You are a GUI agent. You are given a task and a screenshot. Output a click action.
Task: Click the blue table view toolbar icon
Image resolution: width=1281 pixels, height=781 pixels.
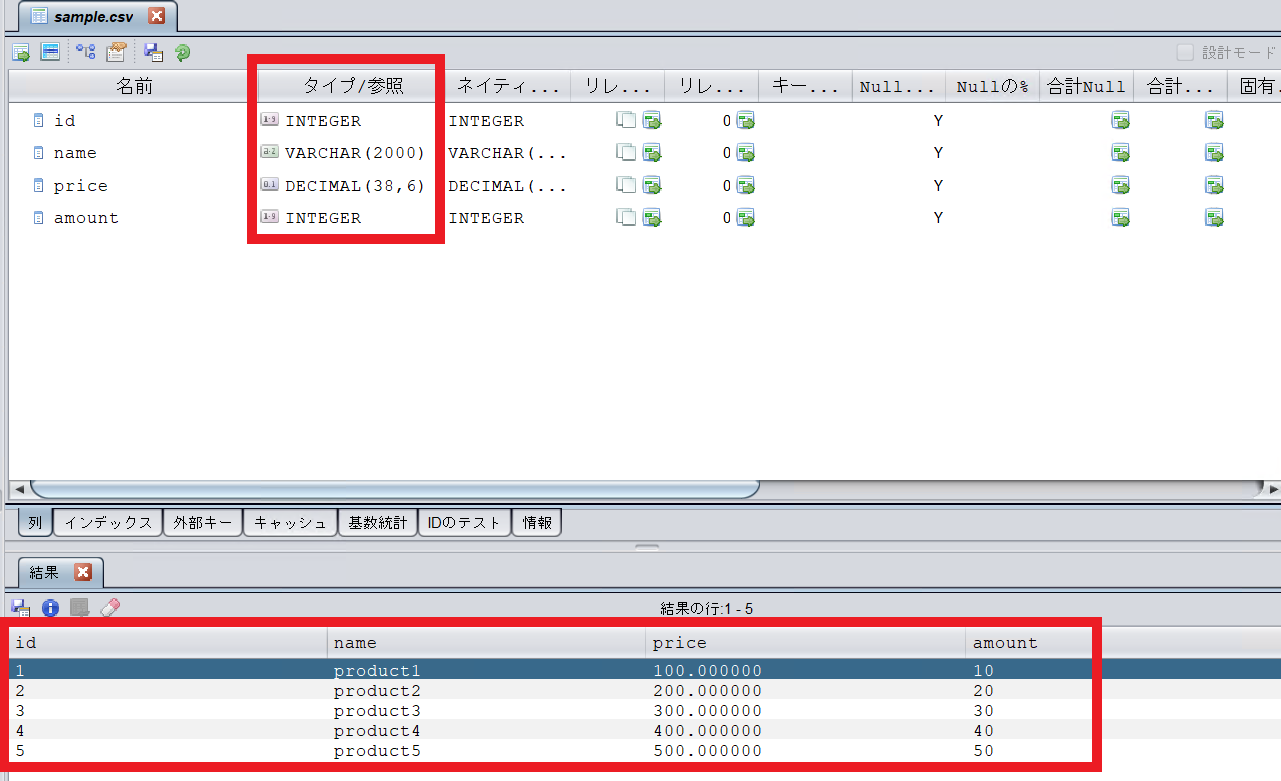point(49,52)
